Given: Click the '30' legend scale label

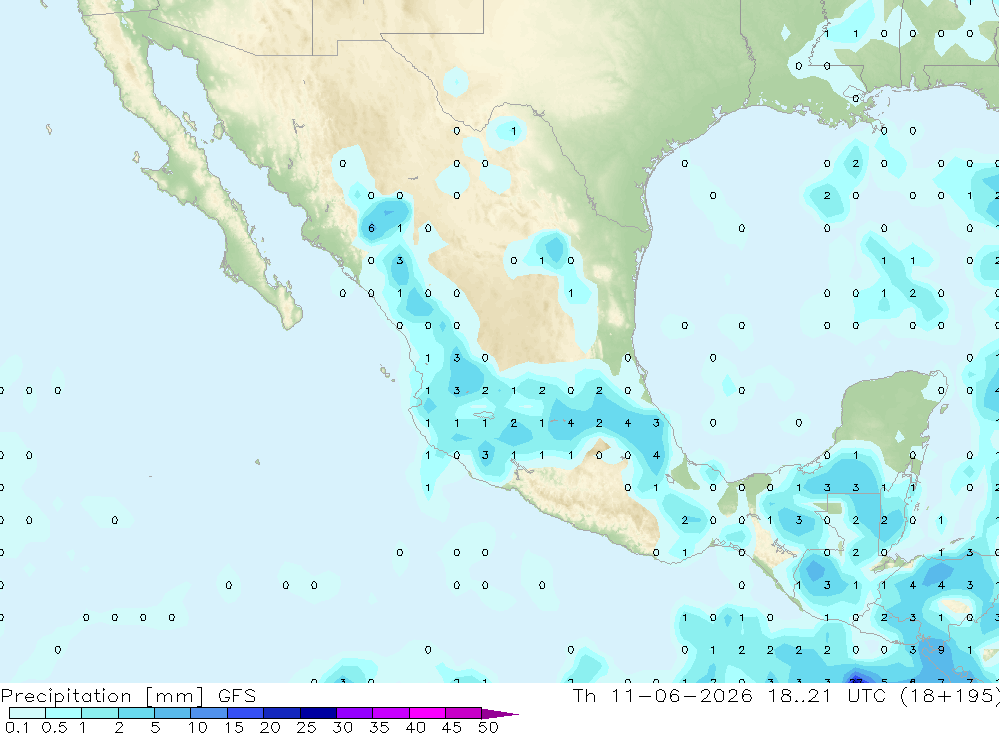Looking at the screenshot, I should (342, 727).
